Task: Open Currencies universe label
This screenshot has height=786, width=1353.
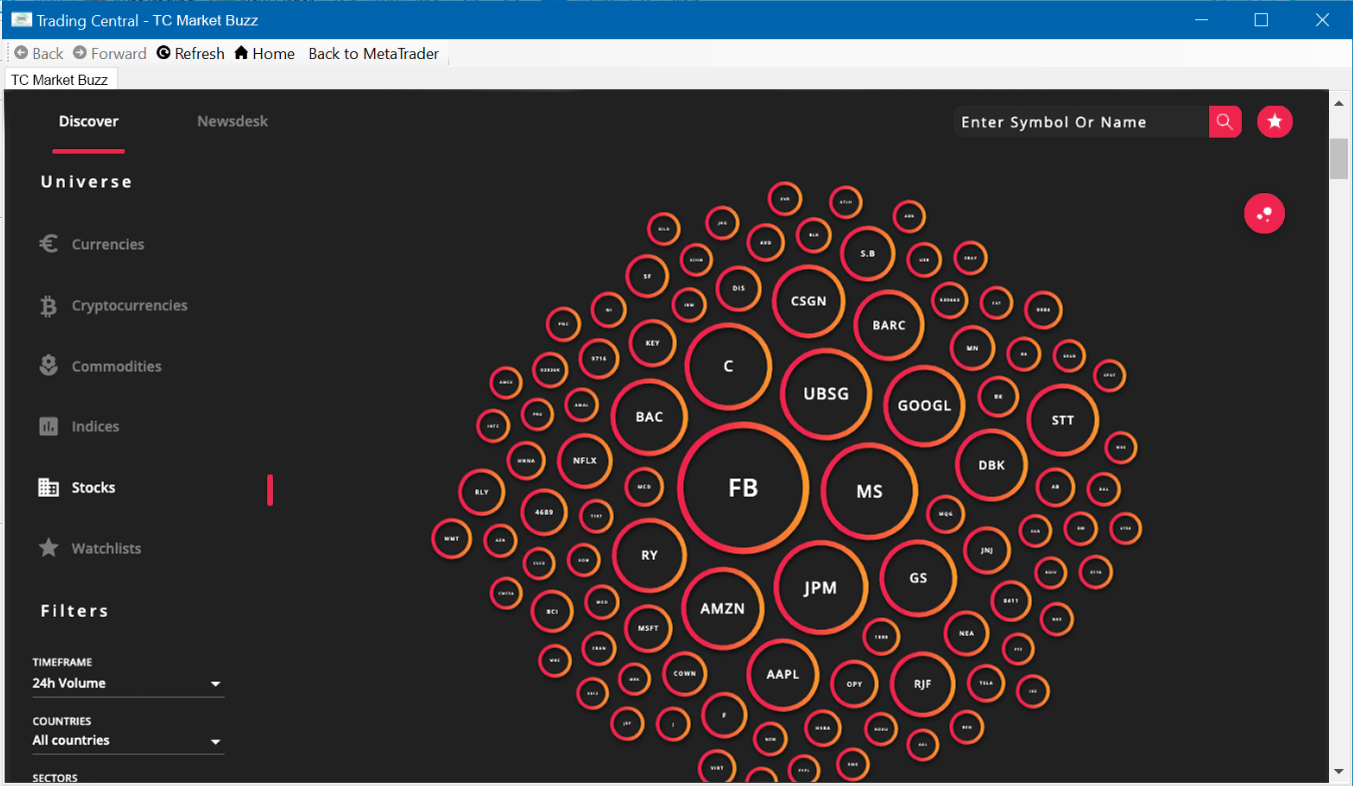Action: pos(108,245)
